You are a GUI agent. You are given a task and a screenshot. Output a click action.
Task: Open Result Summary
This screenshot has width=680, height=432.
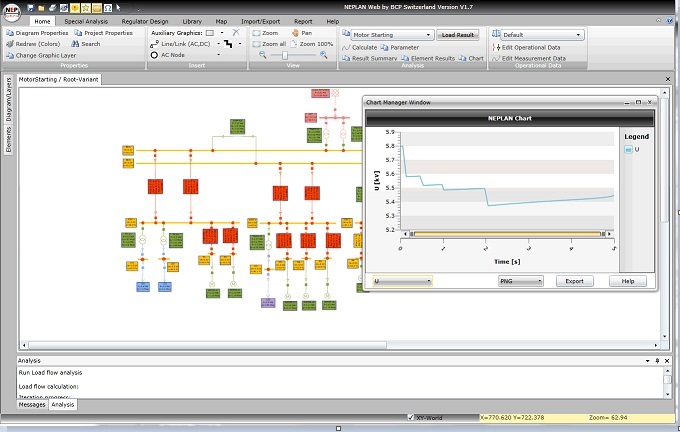(x=369, y=58)
